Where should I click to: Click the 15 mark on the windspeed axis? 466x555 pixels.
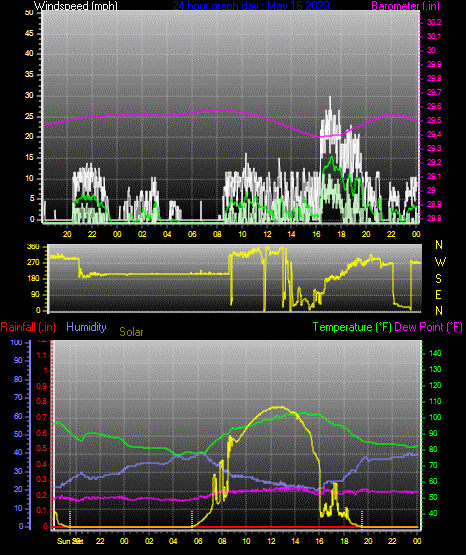point(29,158)
